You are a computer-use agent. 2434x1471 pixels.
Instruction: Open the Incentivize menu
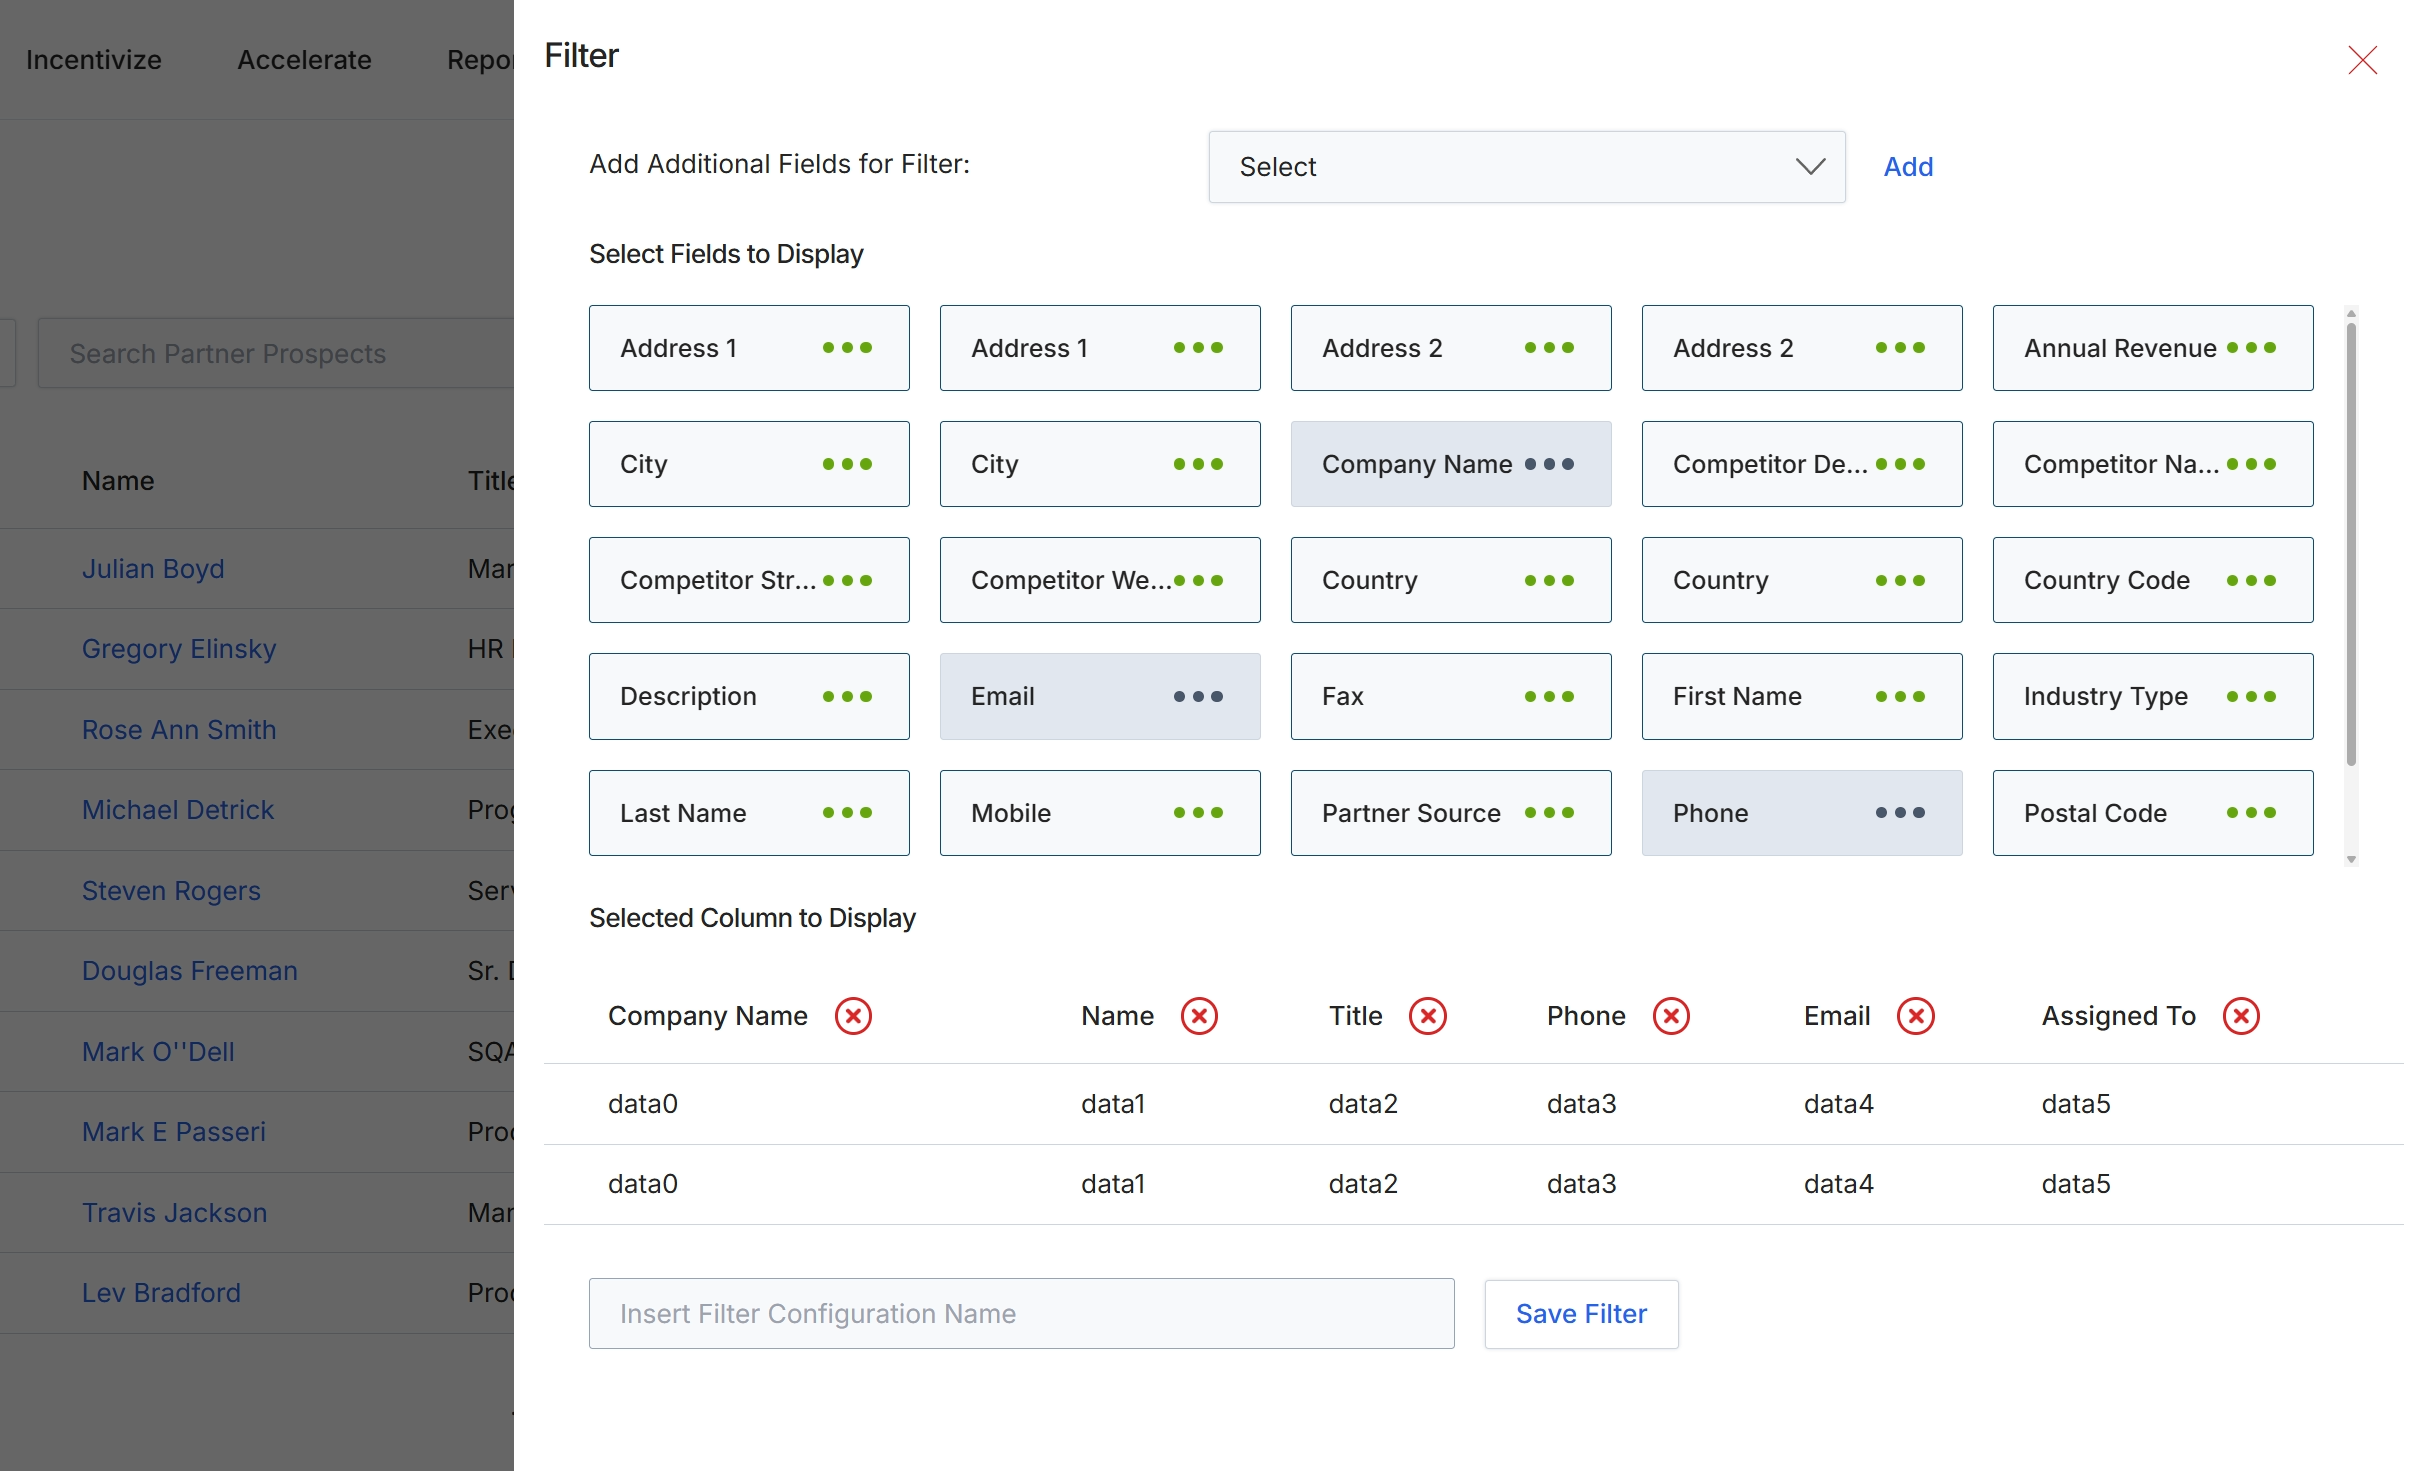(x=94, y=60)
